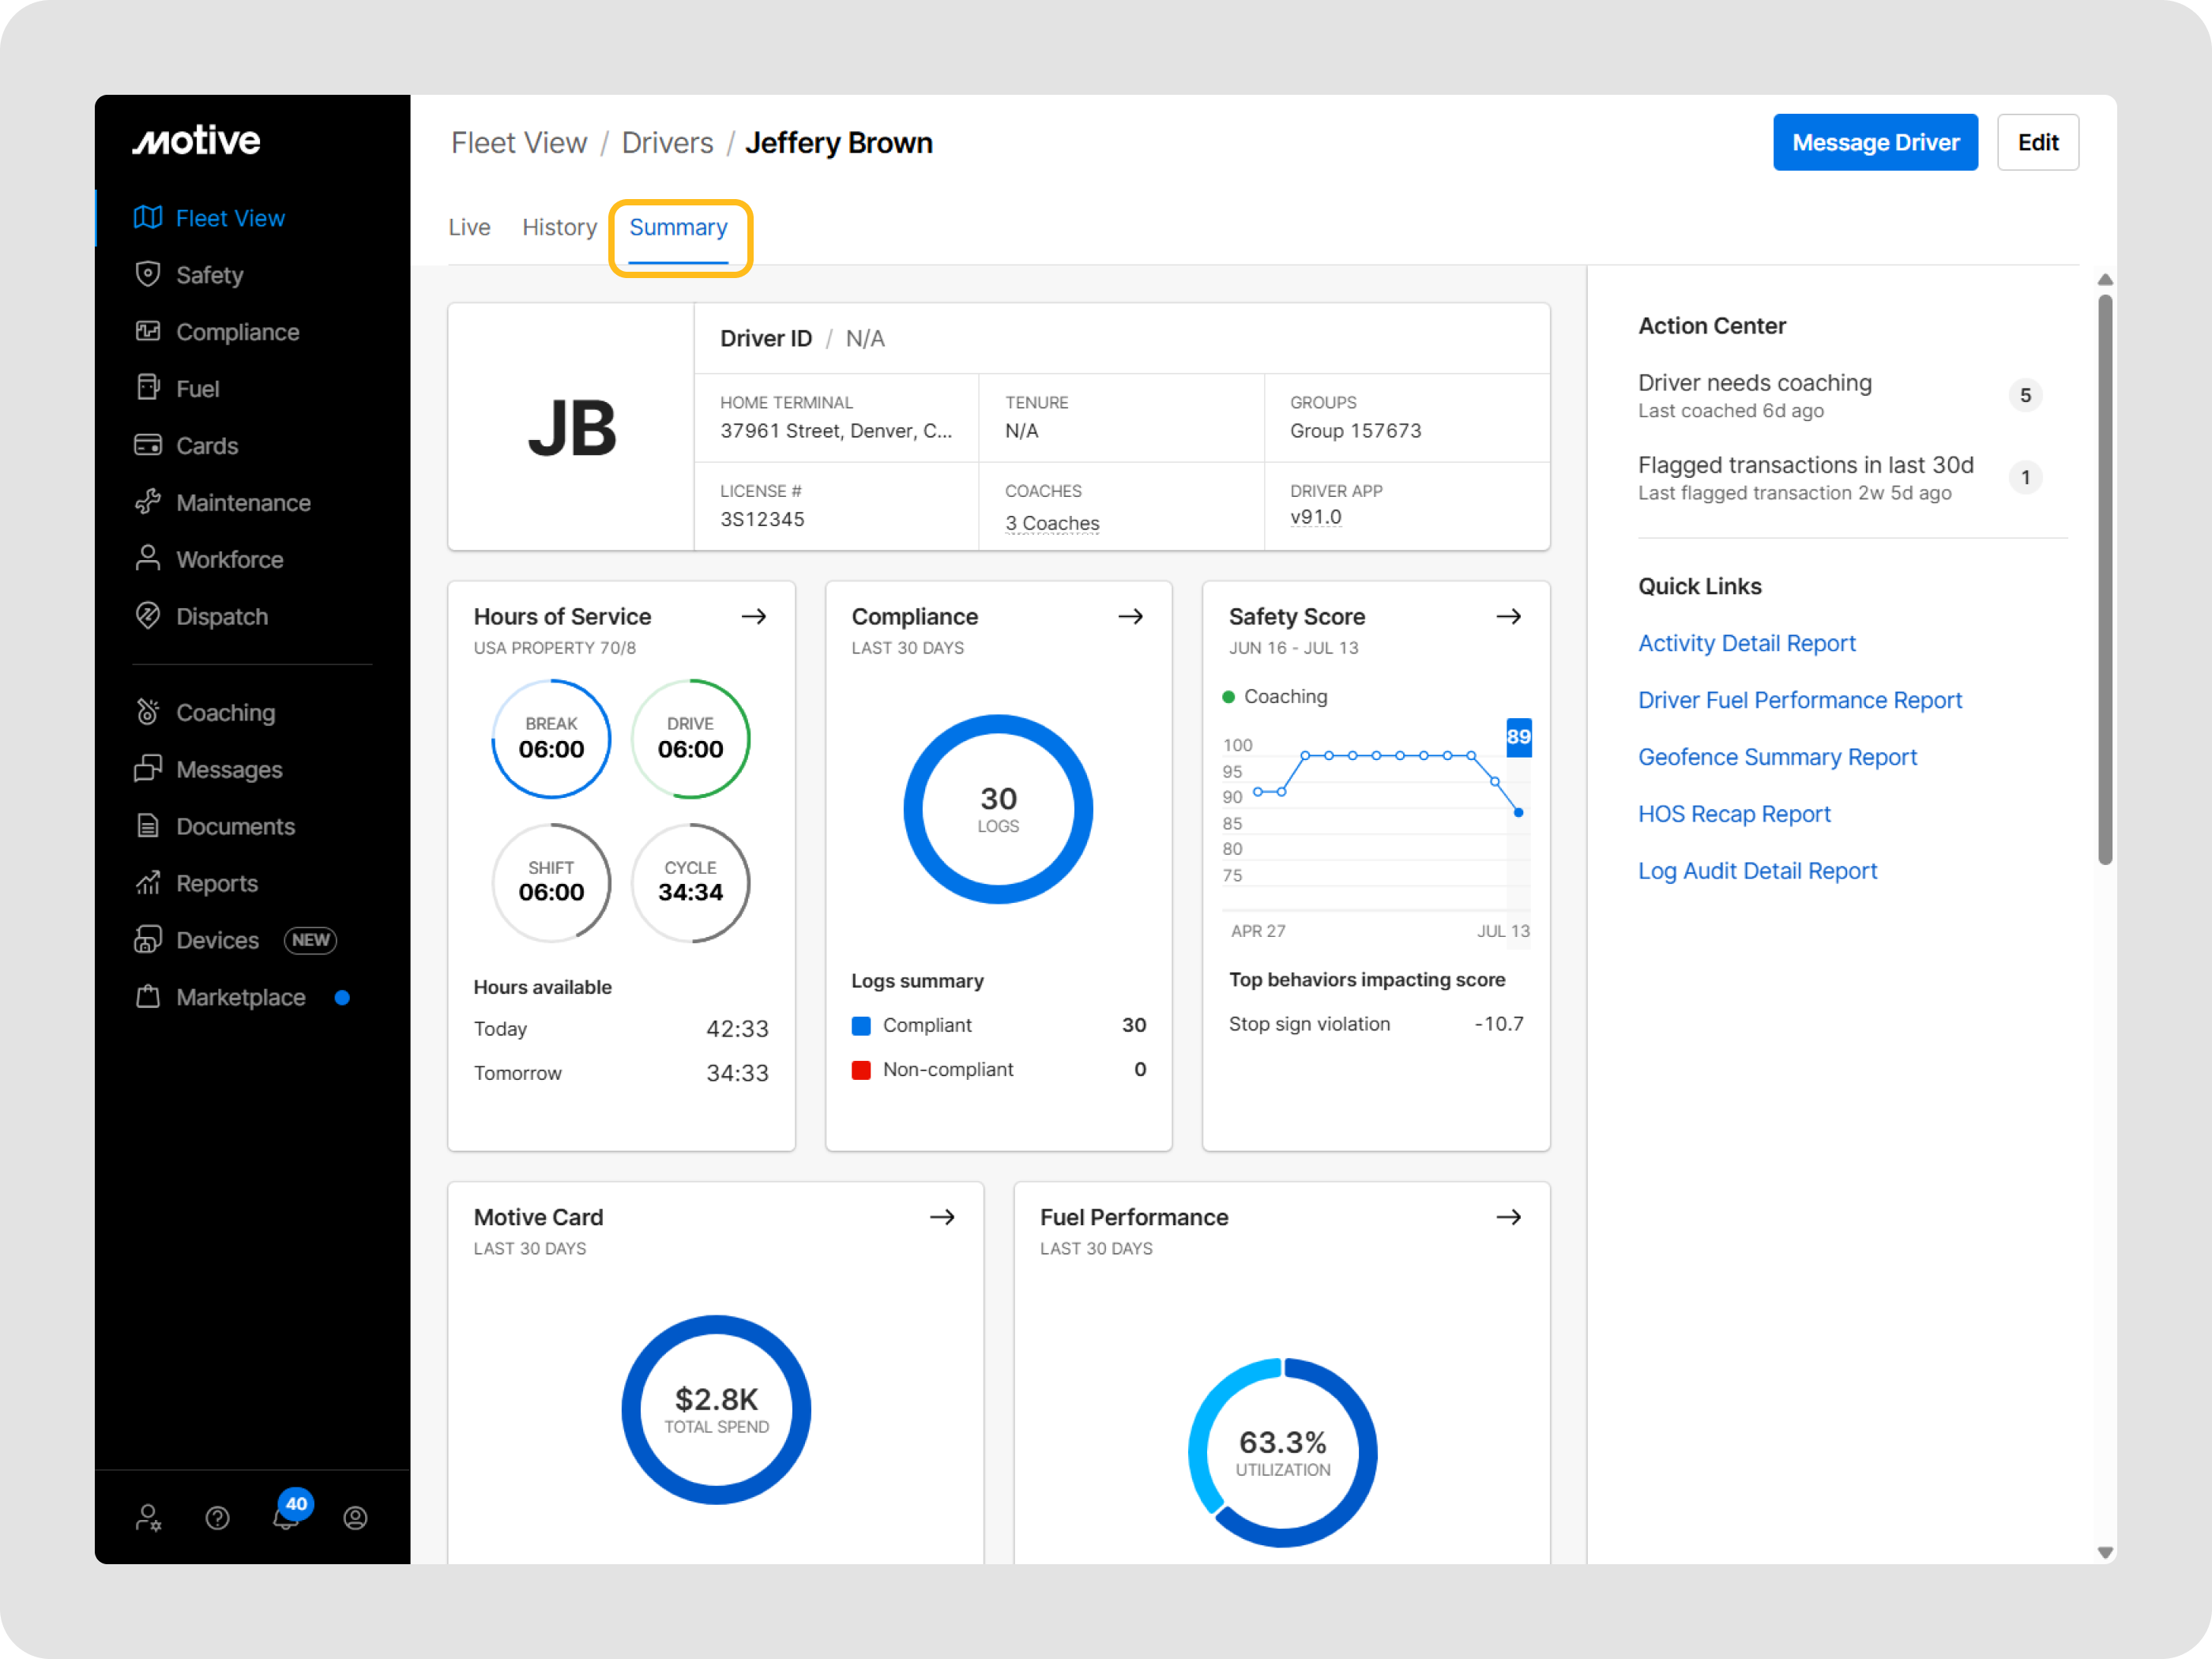The image size is (2212, 1659).
Task: Click the blue Compliant legend swatch
Action: tap(861, 1025)
